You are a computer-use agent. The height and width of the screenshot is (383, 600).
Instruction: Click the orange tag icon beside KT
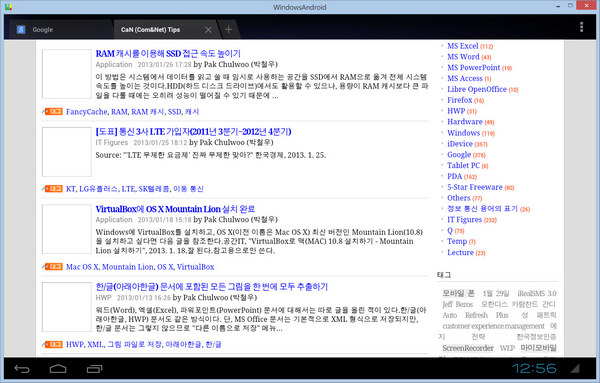click(x=53, y=189)
